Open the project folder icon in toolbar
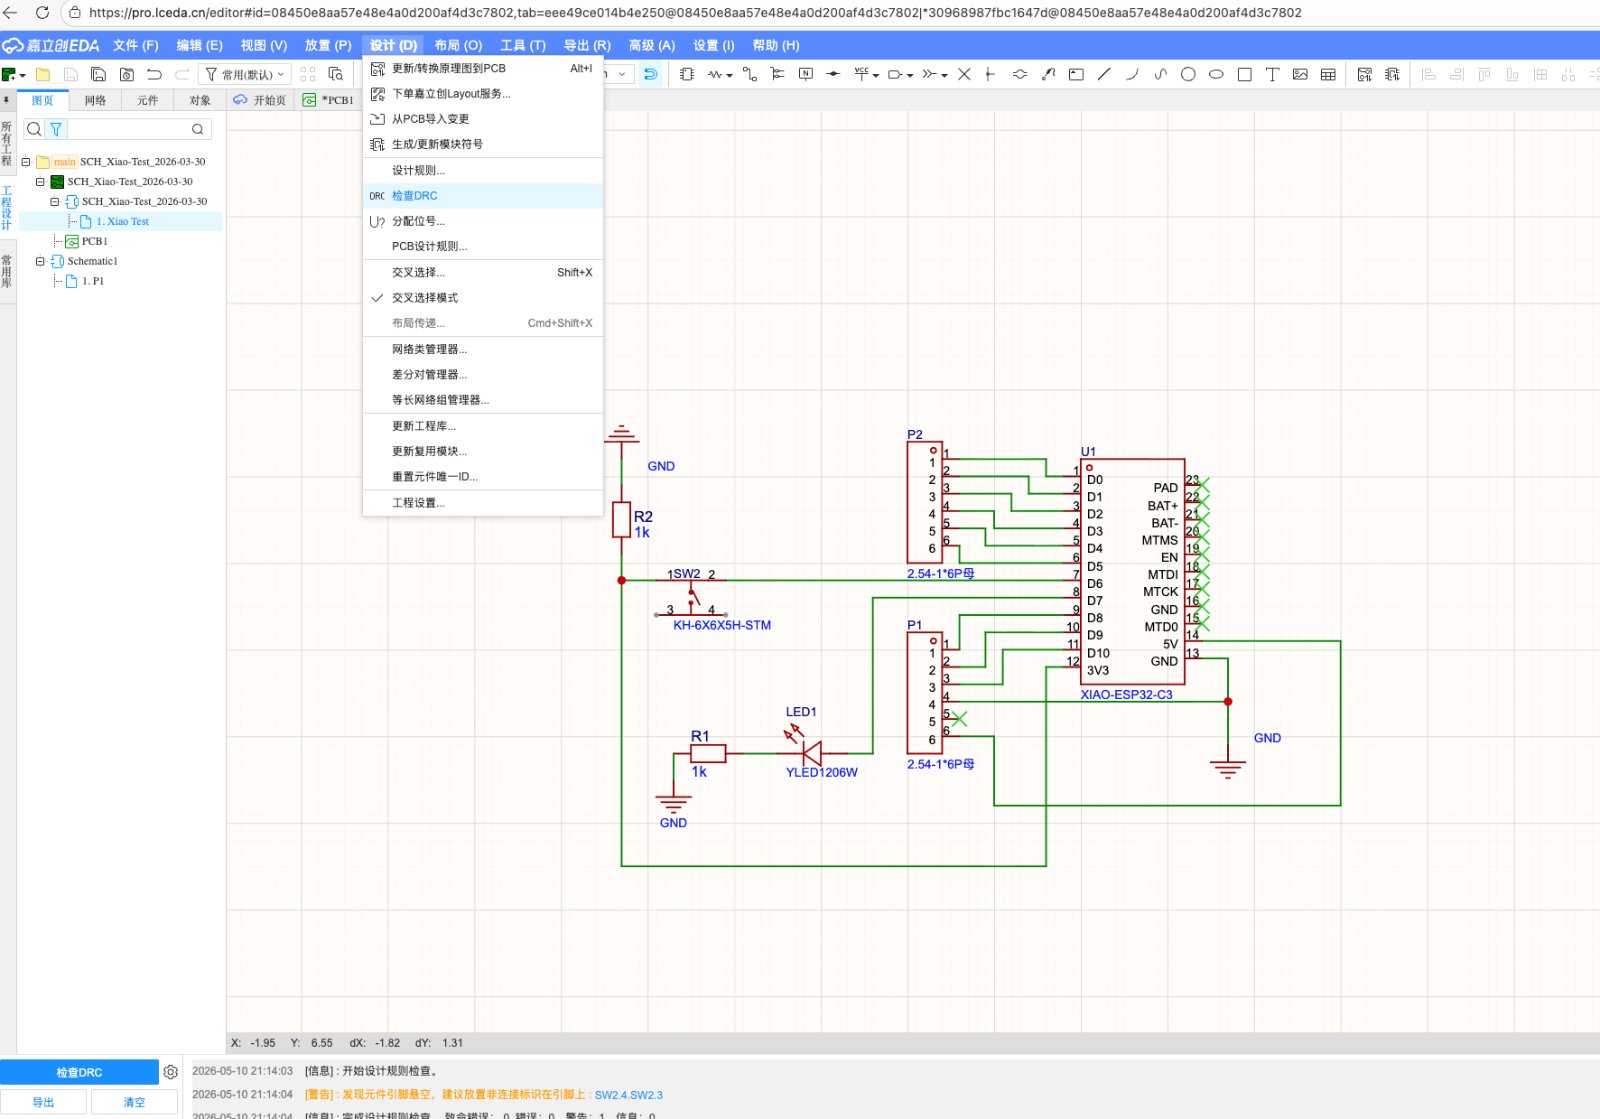 pos(43,74)
